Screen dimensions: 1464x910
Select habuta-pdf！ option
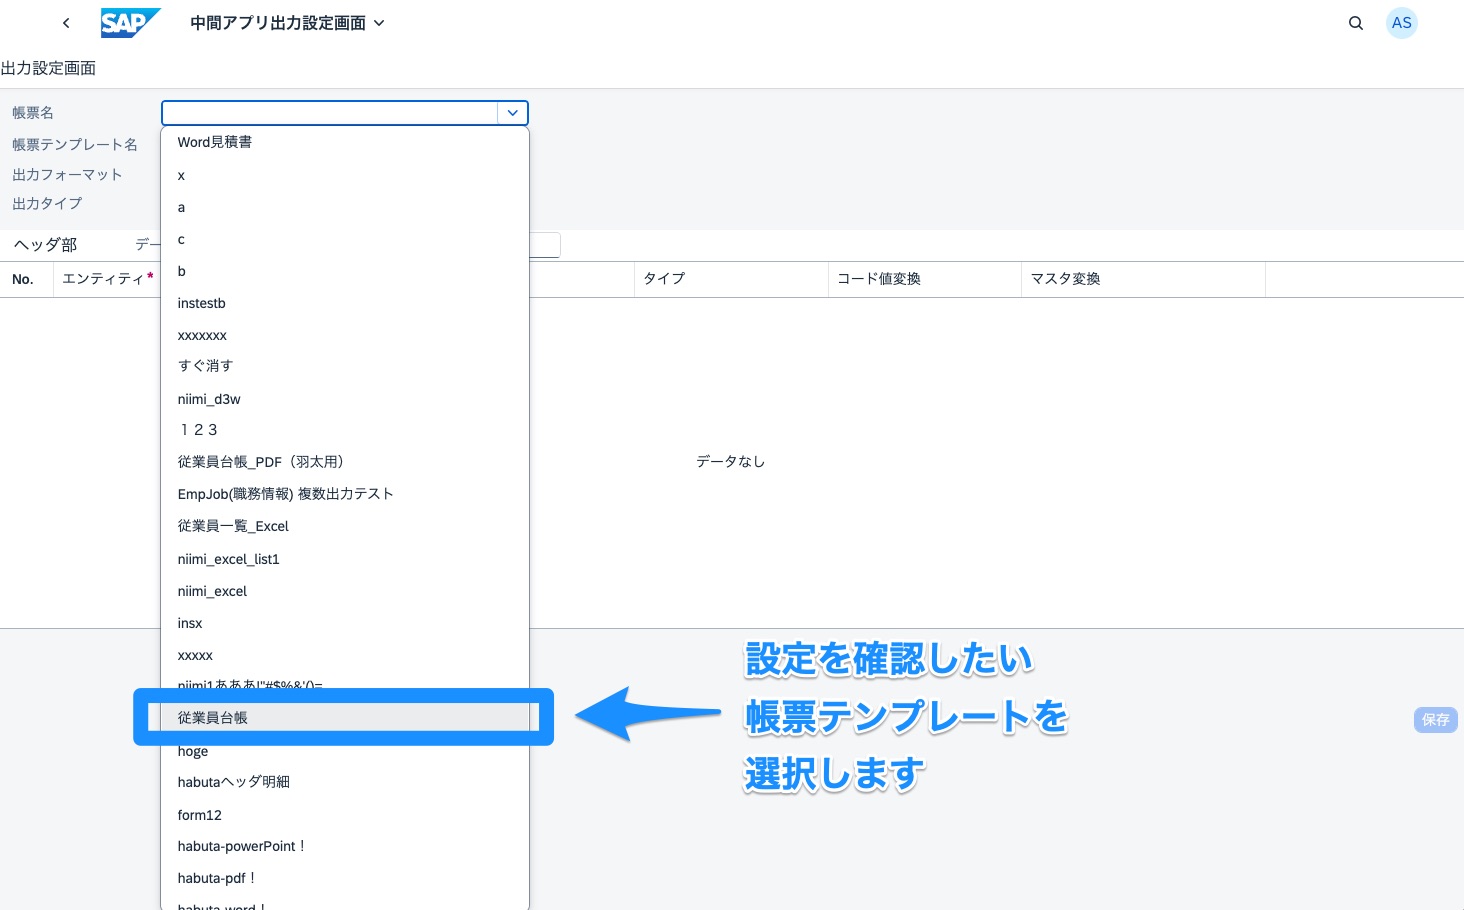click(x=345, y=878)
